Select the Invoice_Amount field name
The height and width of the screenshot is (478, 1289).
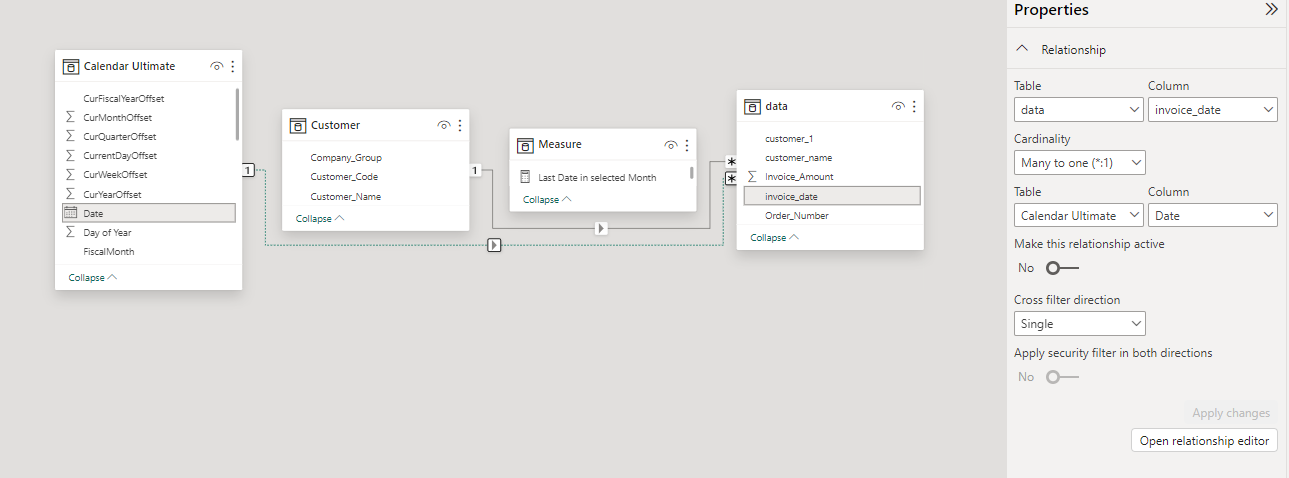[x=799, y=177]
